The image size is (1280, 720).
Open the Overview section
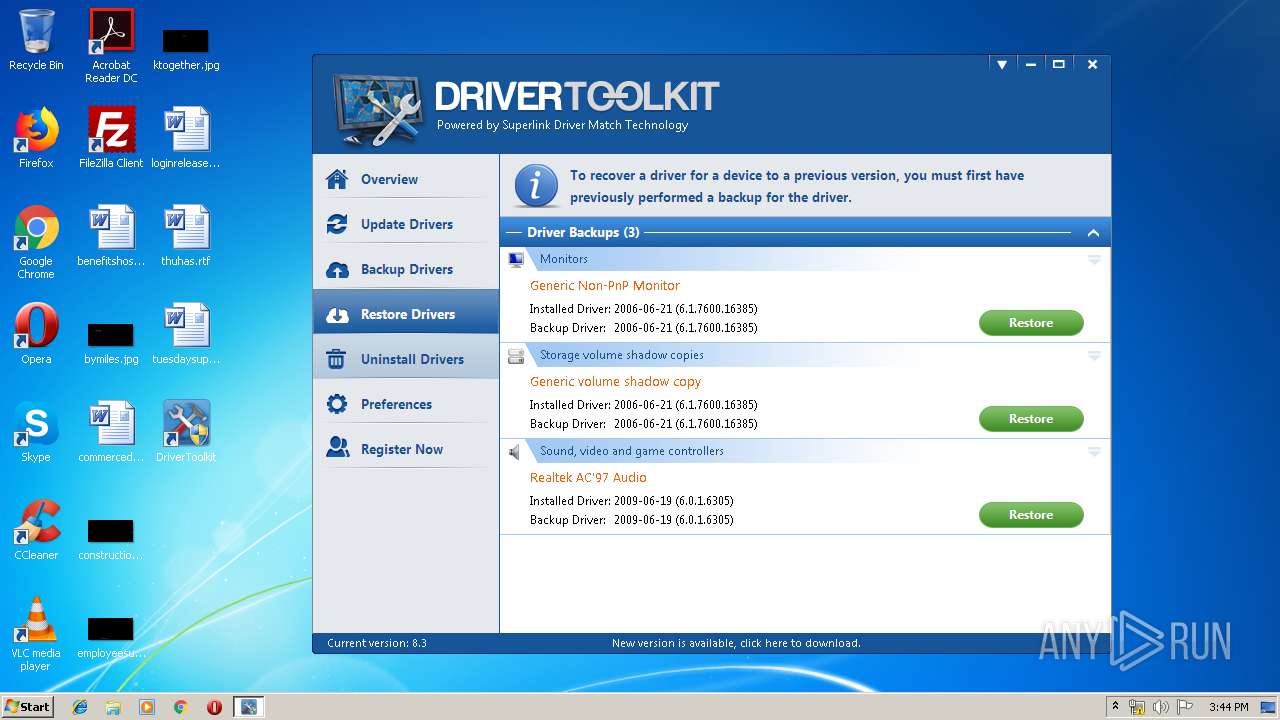point(406,179)
